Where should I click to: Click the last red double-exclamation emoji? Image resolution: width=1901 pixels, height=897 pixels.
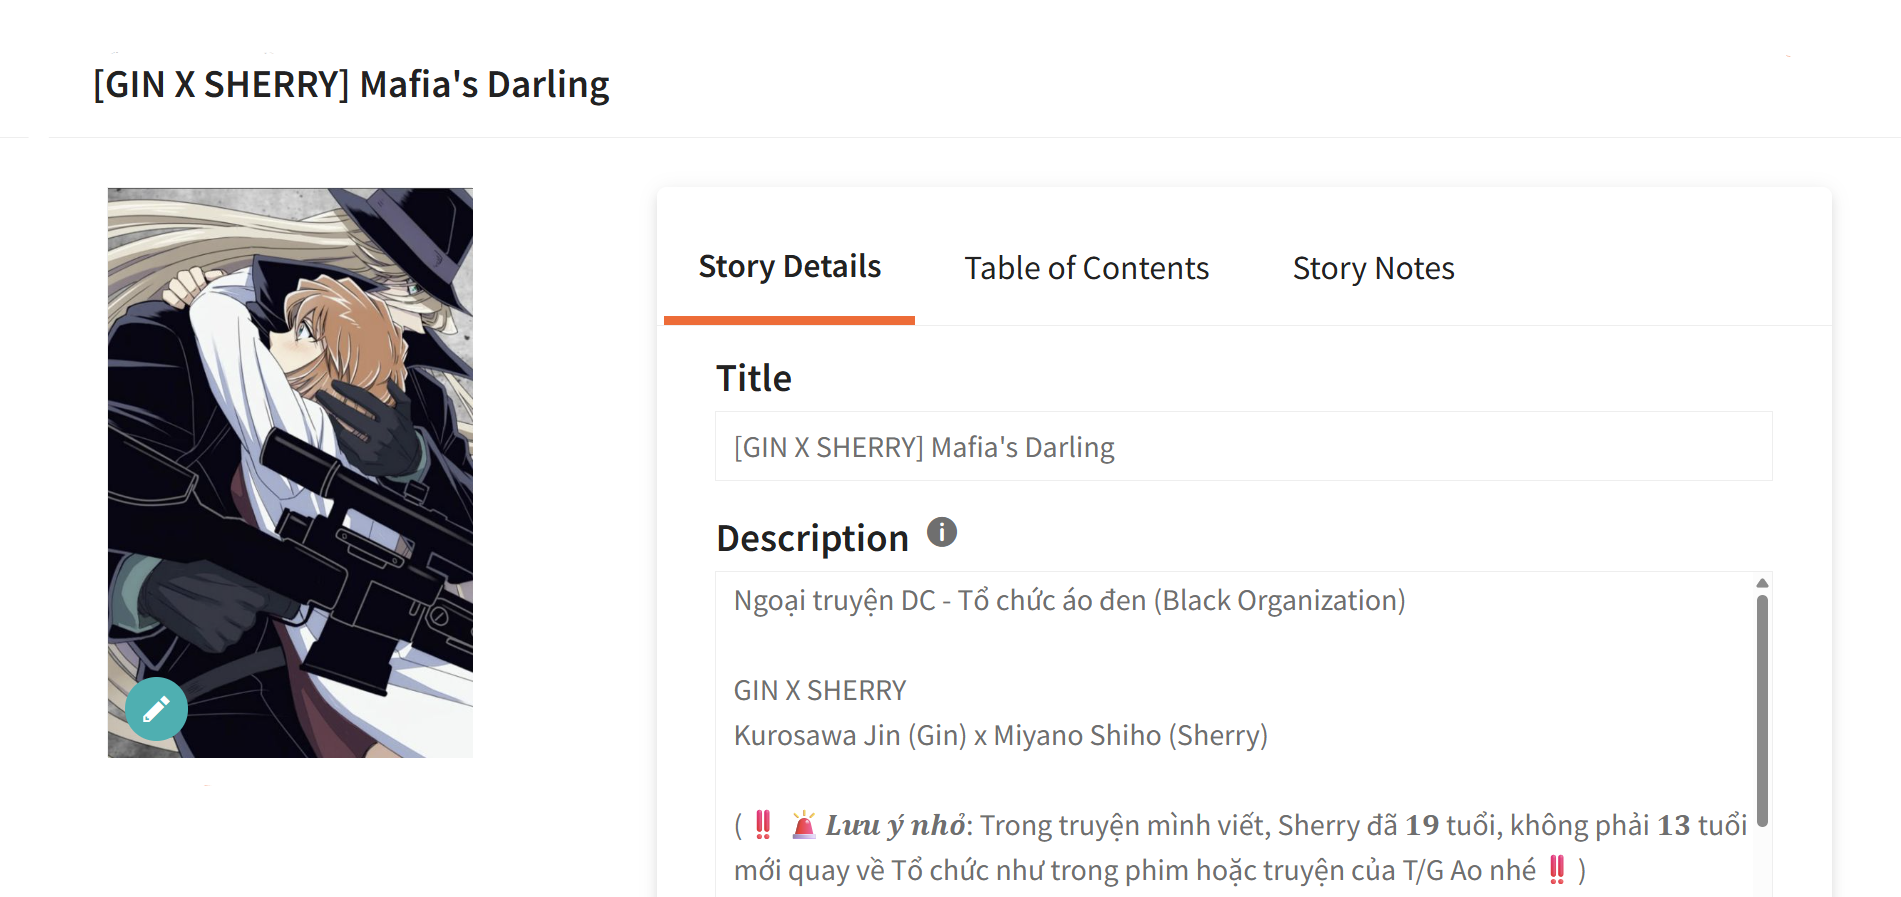[x=1556, y=869]
